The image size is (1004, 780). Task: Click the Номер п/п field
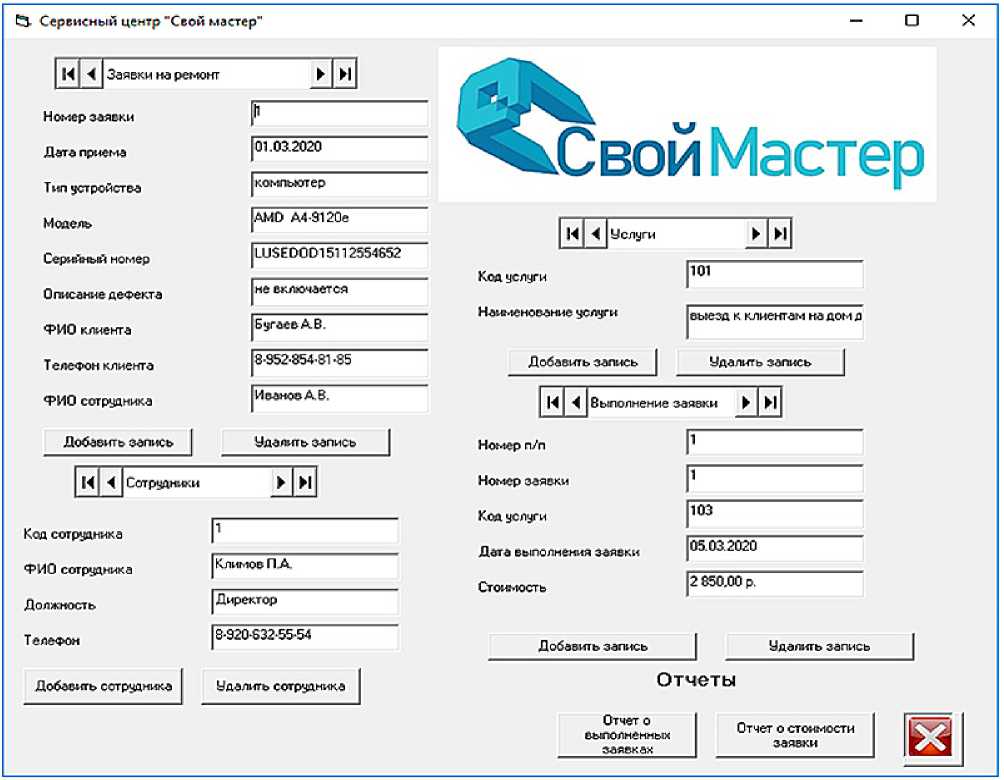pyautogui.click(x=775, y=442)
